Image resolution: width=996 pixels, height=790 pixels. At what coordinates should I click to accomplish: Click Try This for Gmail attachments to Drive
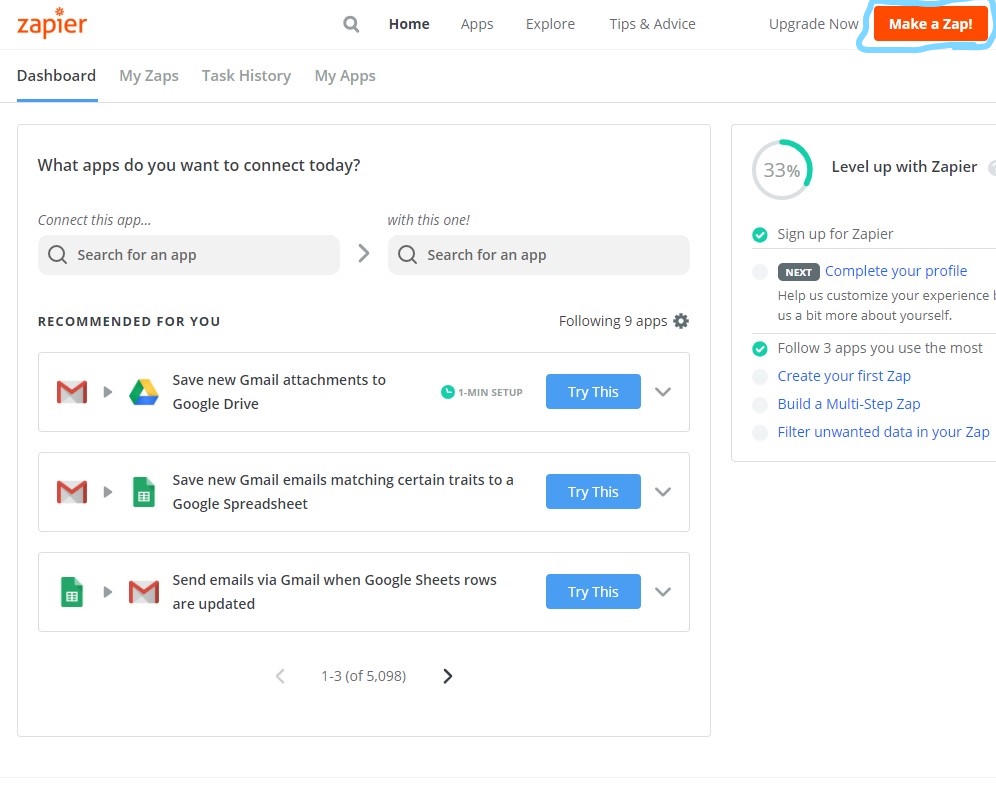point(593,392)
